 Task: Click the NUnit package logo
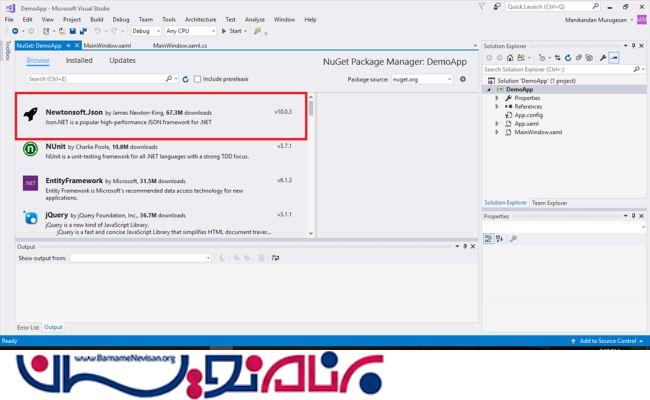[x=30, y=149]
